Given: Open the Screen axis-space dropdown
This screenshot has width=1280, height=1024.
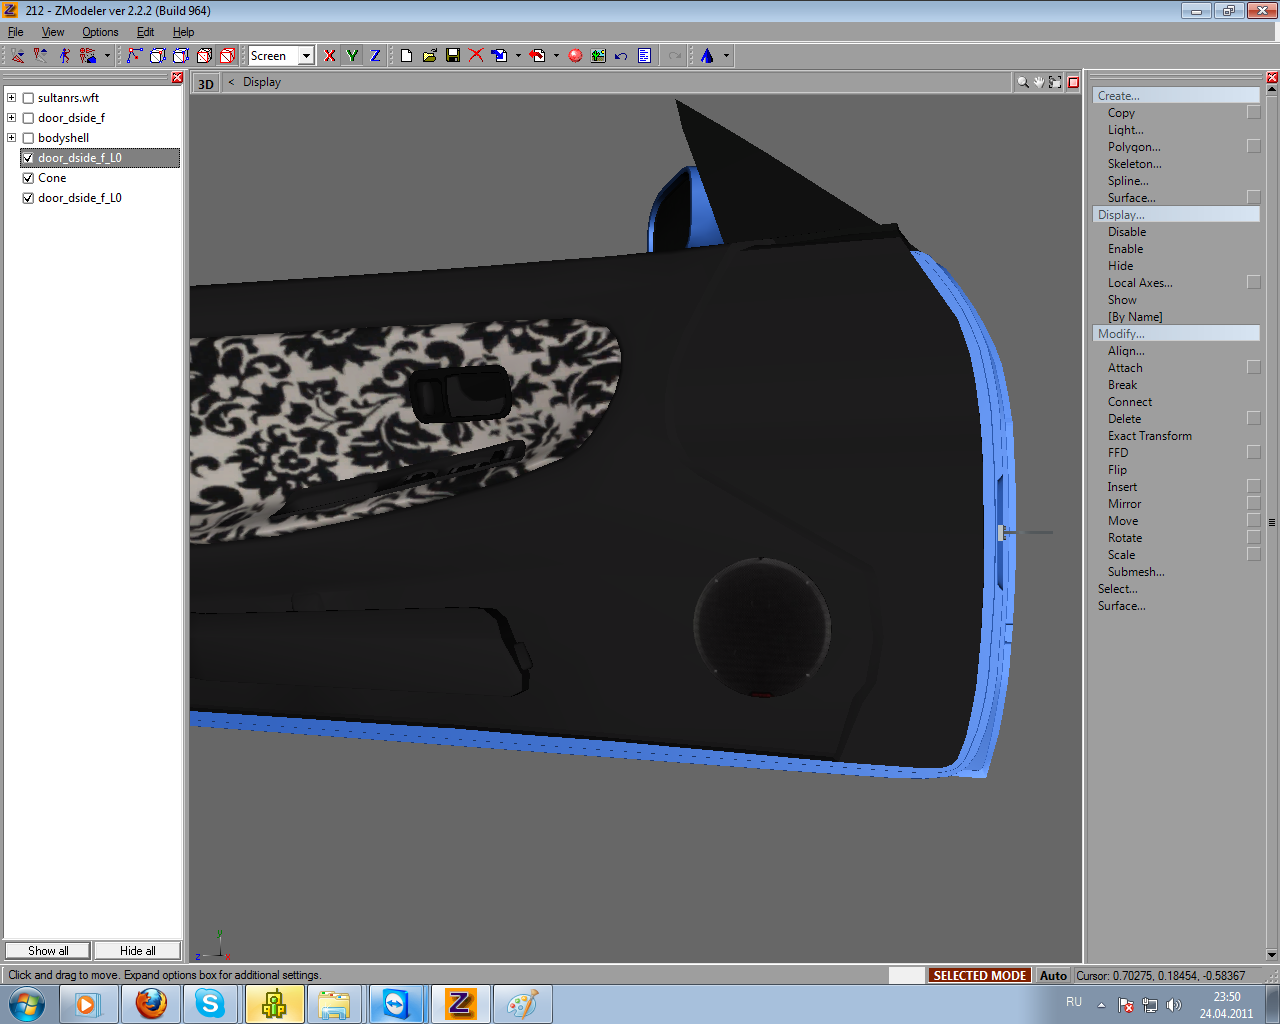Looking at the screenshot, I should 306,56.
